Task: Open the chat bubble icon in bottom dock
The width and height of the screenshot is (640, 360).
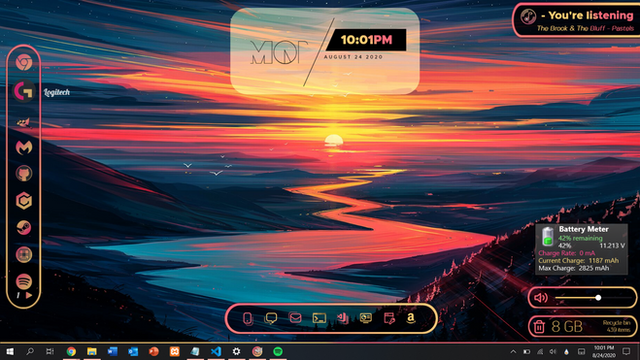Action: (271, 318)
